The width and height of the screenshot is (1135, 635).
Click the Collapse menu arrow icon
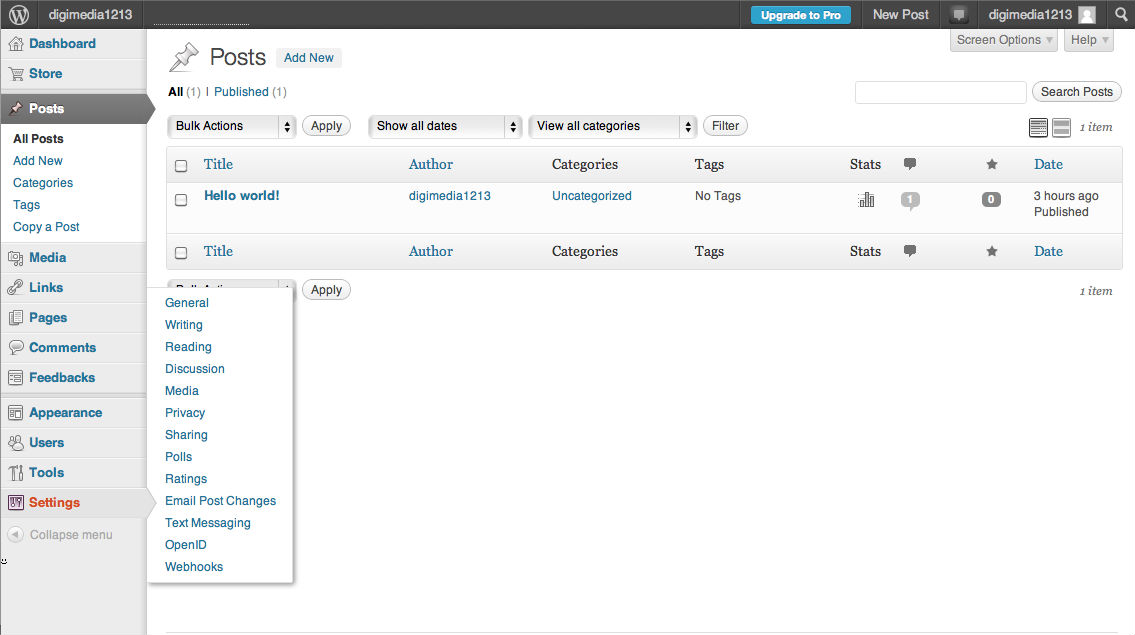point(15,534)
